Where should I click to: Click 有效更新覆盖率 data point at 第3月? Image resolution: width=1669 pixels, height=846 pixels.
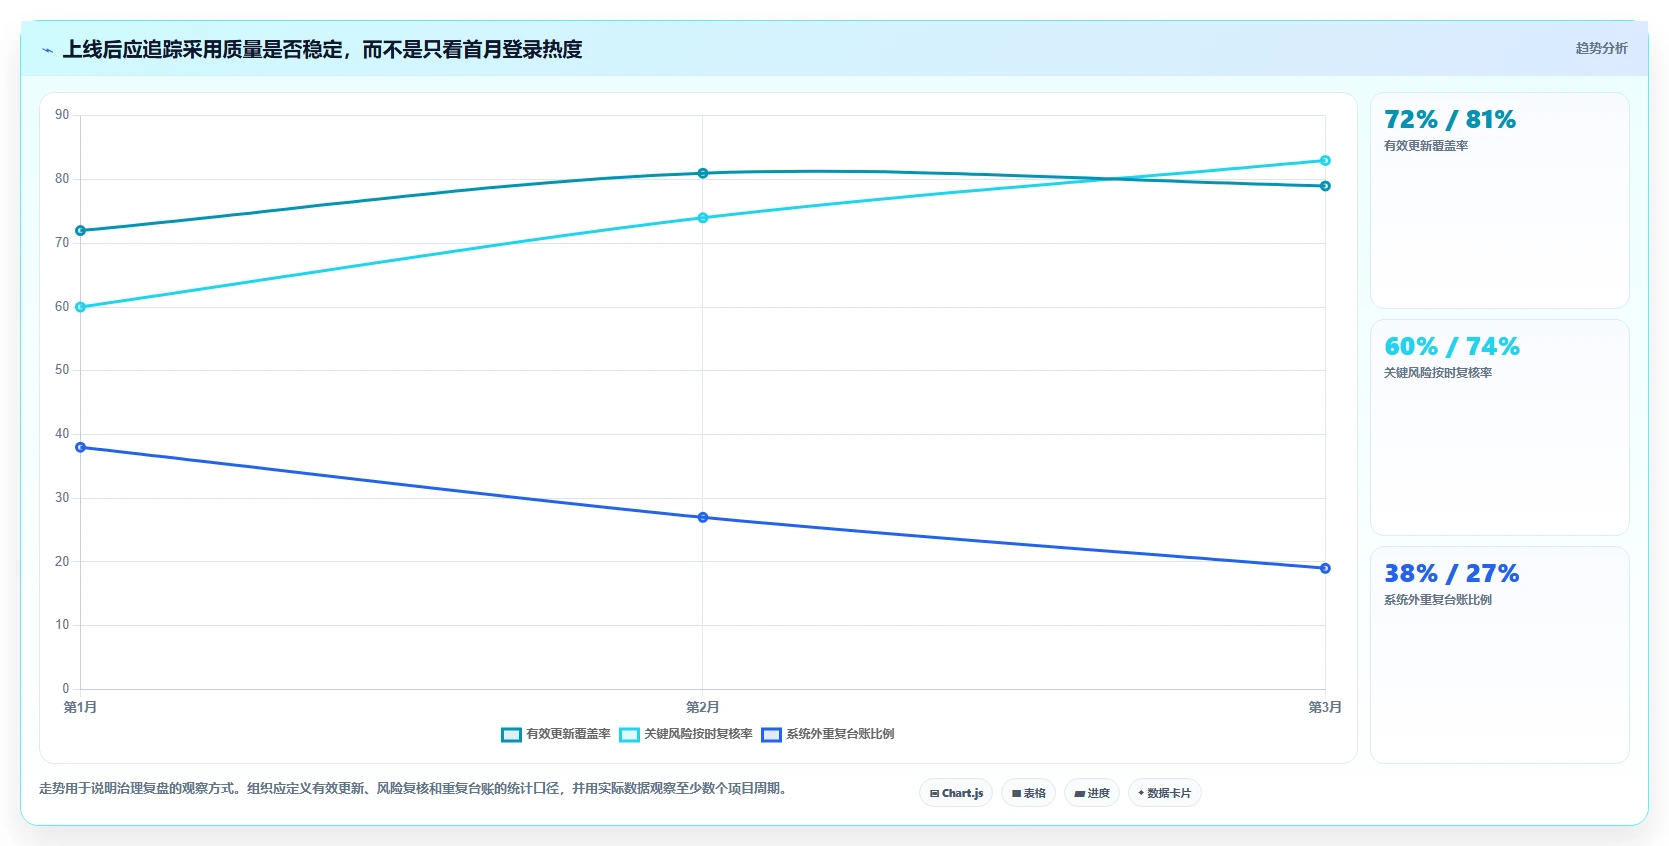click(x=1325, y=186)
